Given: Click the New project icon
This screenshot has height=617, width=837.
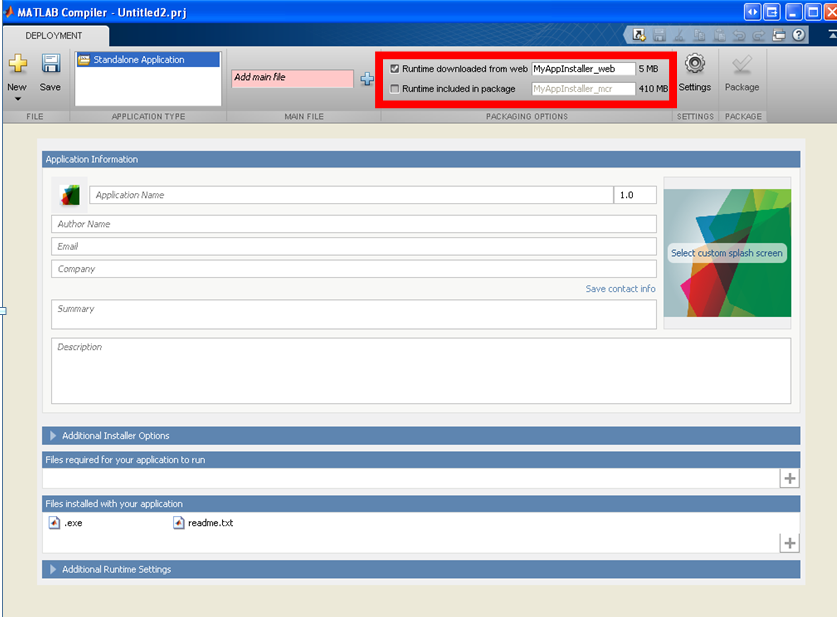Looking at the screenshot, I should (x=17, y=66).
